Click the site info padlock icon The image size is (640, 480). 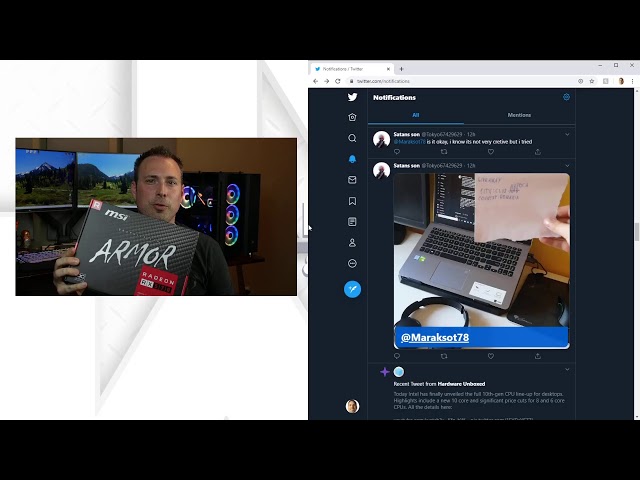pyautogui.click(x=351, y=81)
